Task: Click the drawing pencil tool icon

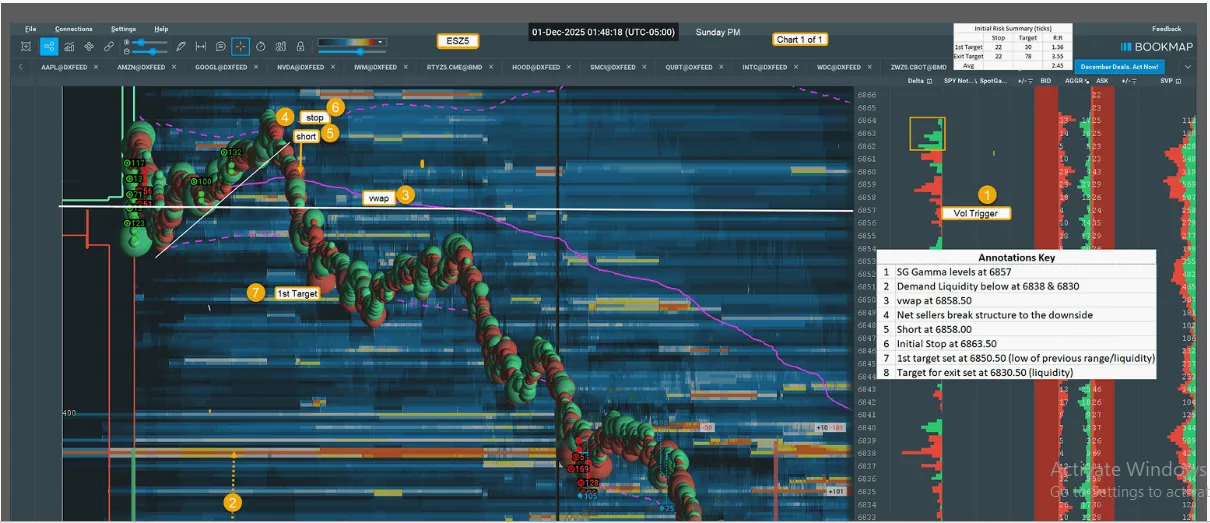Action: [x=181, y=46]
